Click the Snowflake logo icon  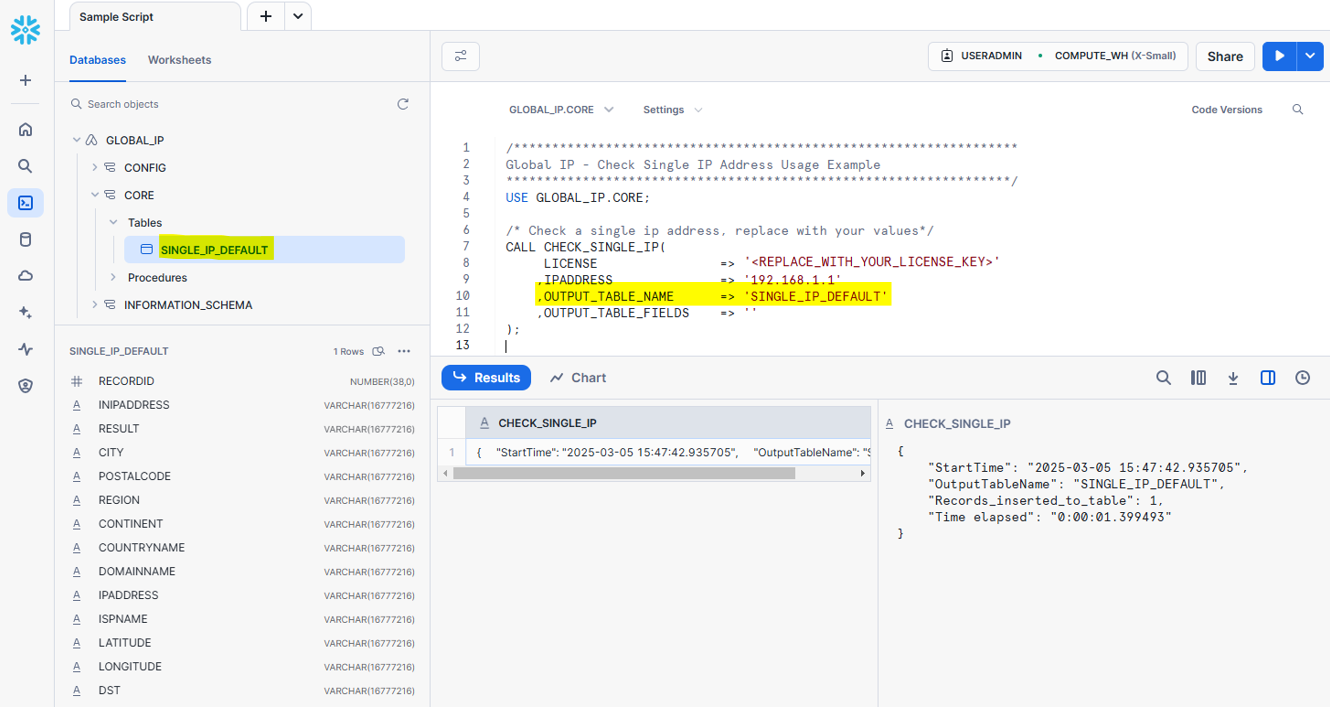point(25,30)
